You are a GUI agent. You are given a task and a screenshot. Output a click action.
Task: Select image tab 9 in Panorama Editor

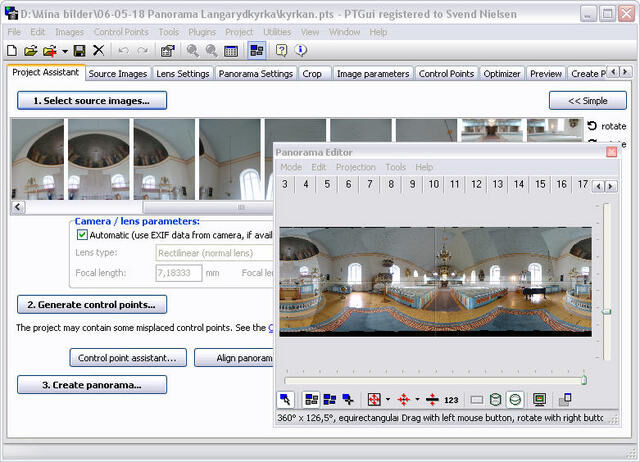(412, 185)
